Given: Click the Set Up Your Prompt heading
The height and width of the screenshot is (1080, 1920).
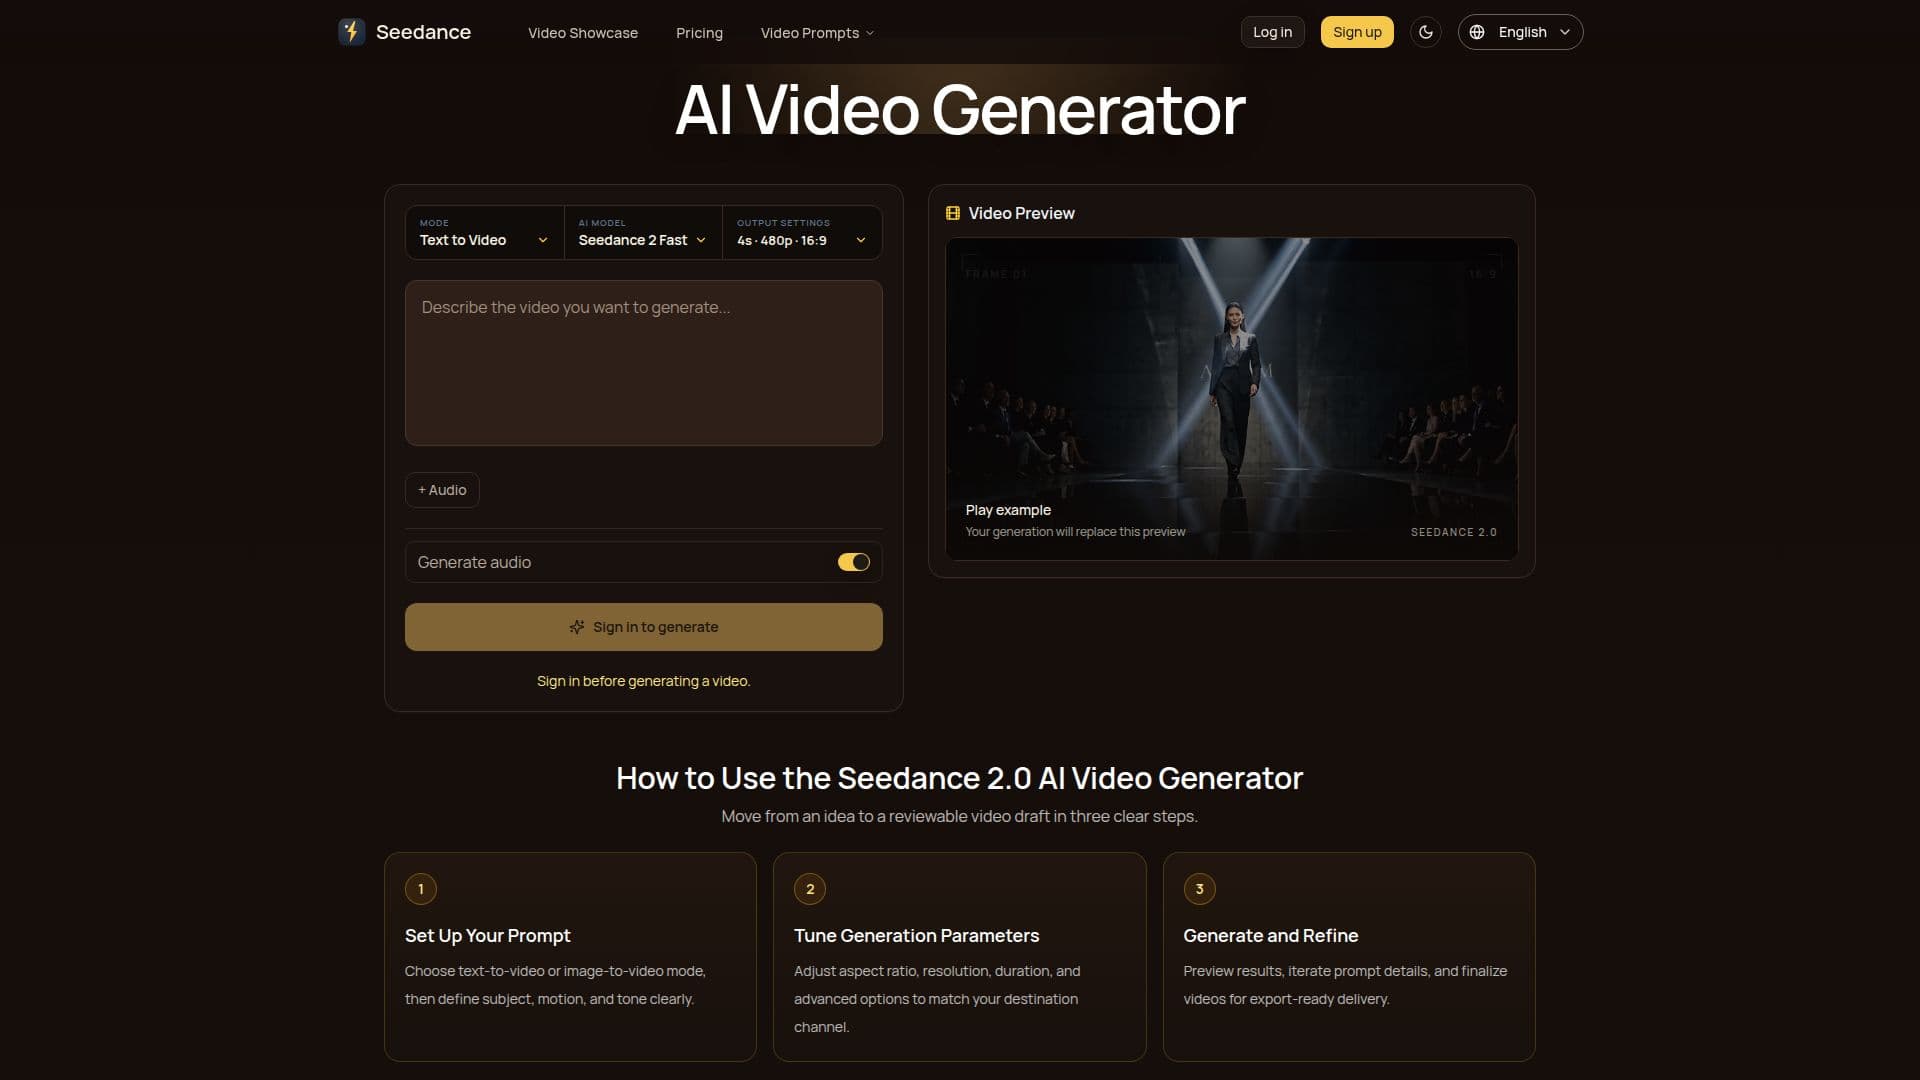Looking at the screenshot, I should coord(488,936).
